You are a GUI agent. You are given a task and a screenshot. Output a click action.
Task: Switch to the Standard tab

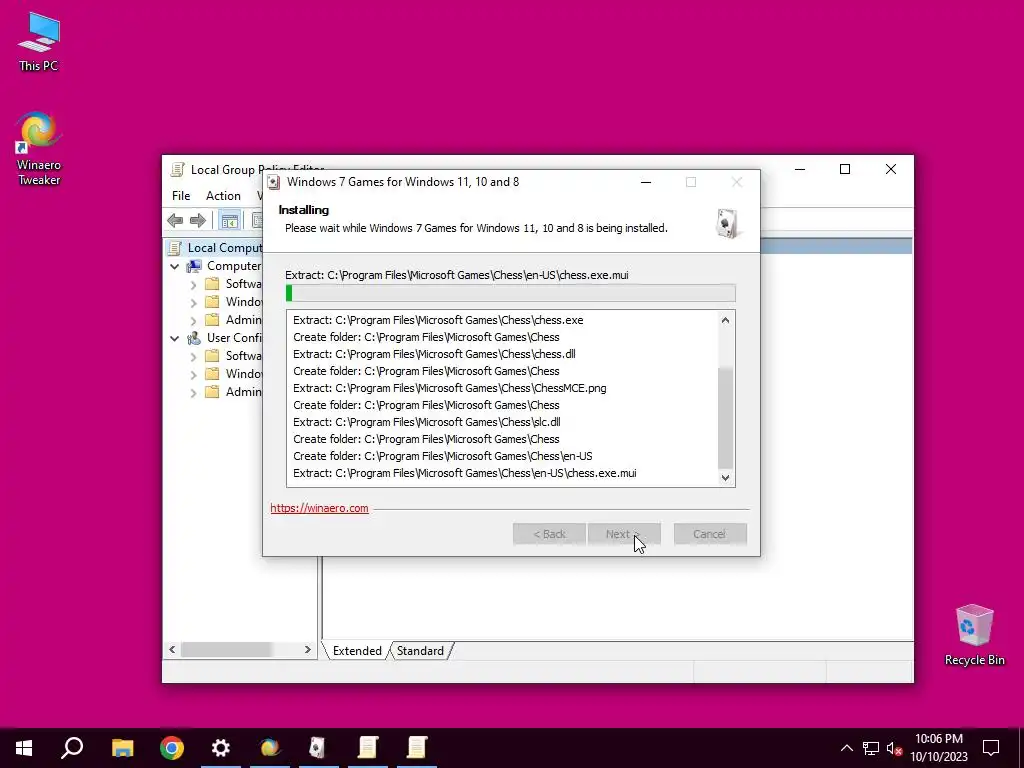[x=420, y=651]
